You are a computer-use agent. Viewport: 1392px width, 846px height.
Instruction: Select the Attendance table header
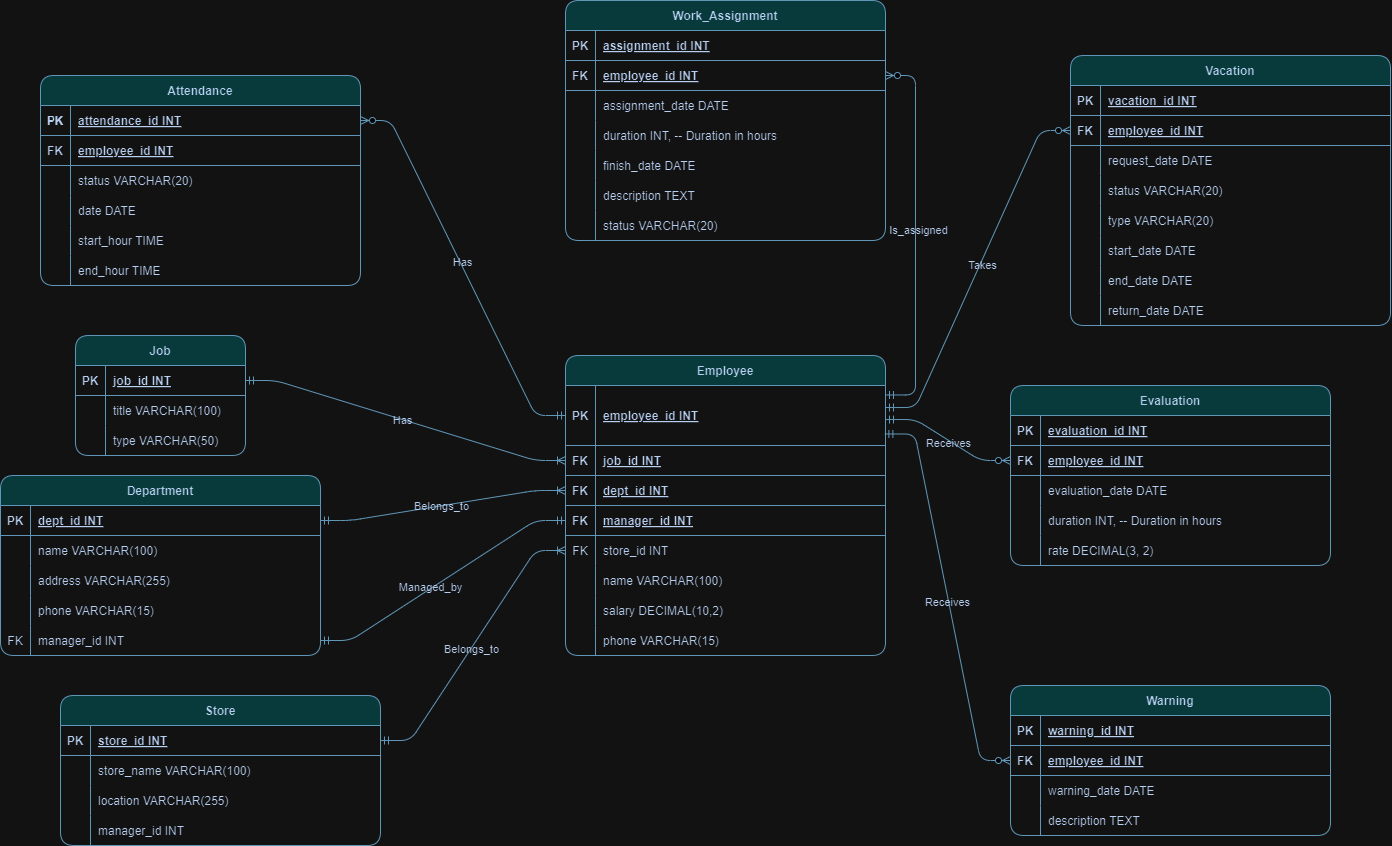[x=199, y=90]
